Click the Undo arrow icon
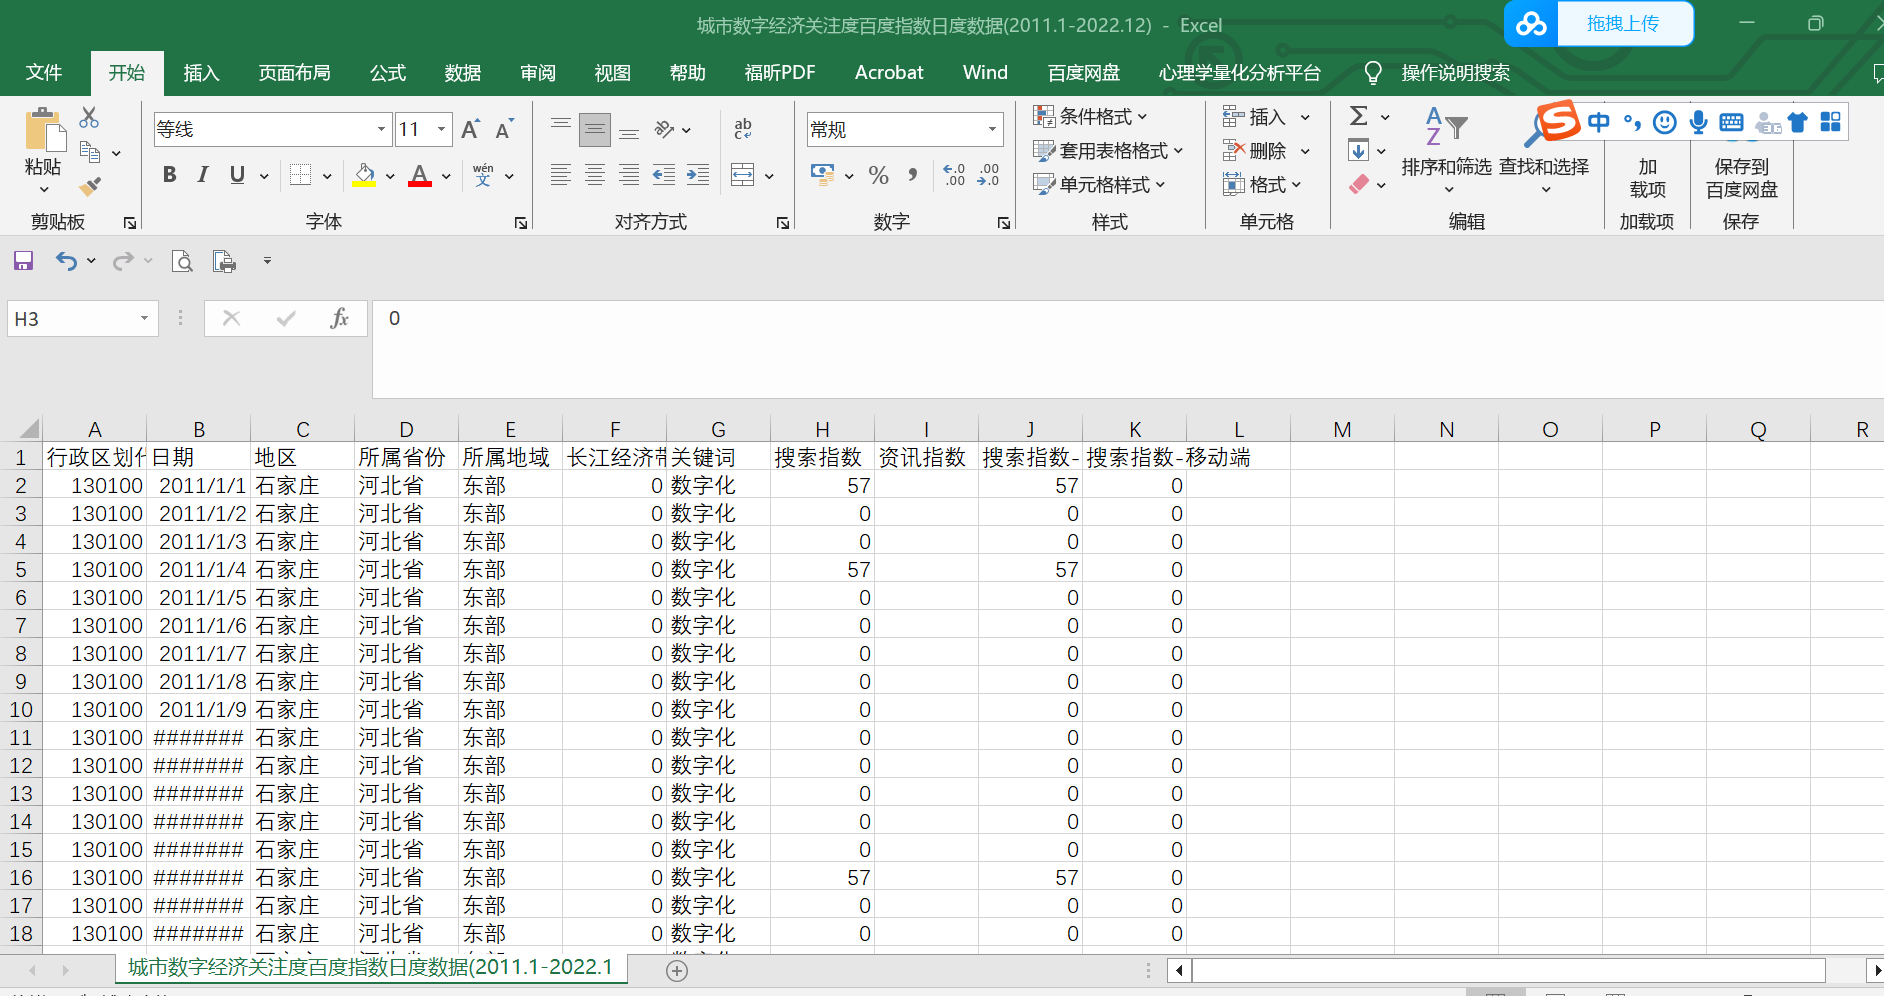 point(66,261)
